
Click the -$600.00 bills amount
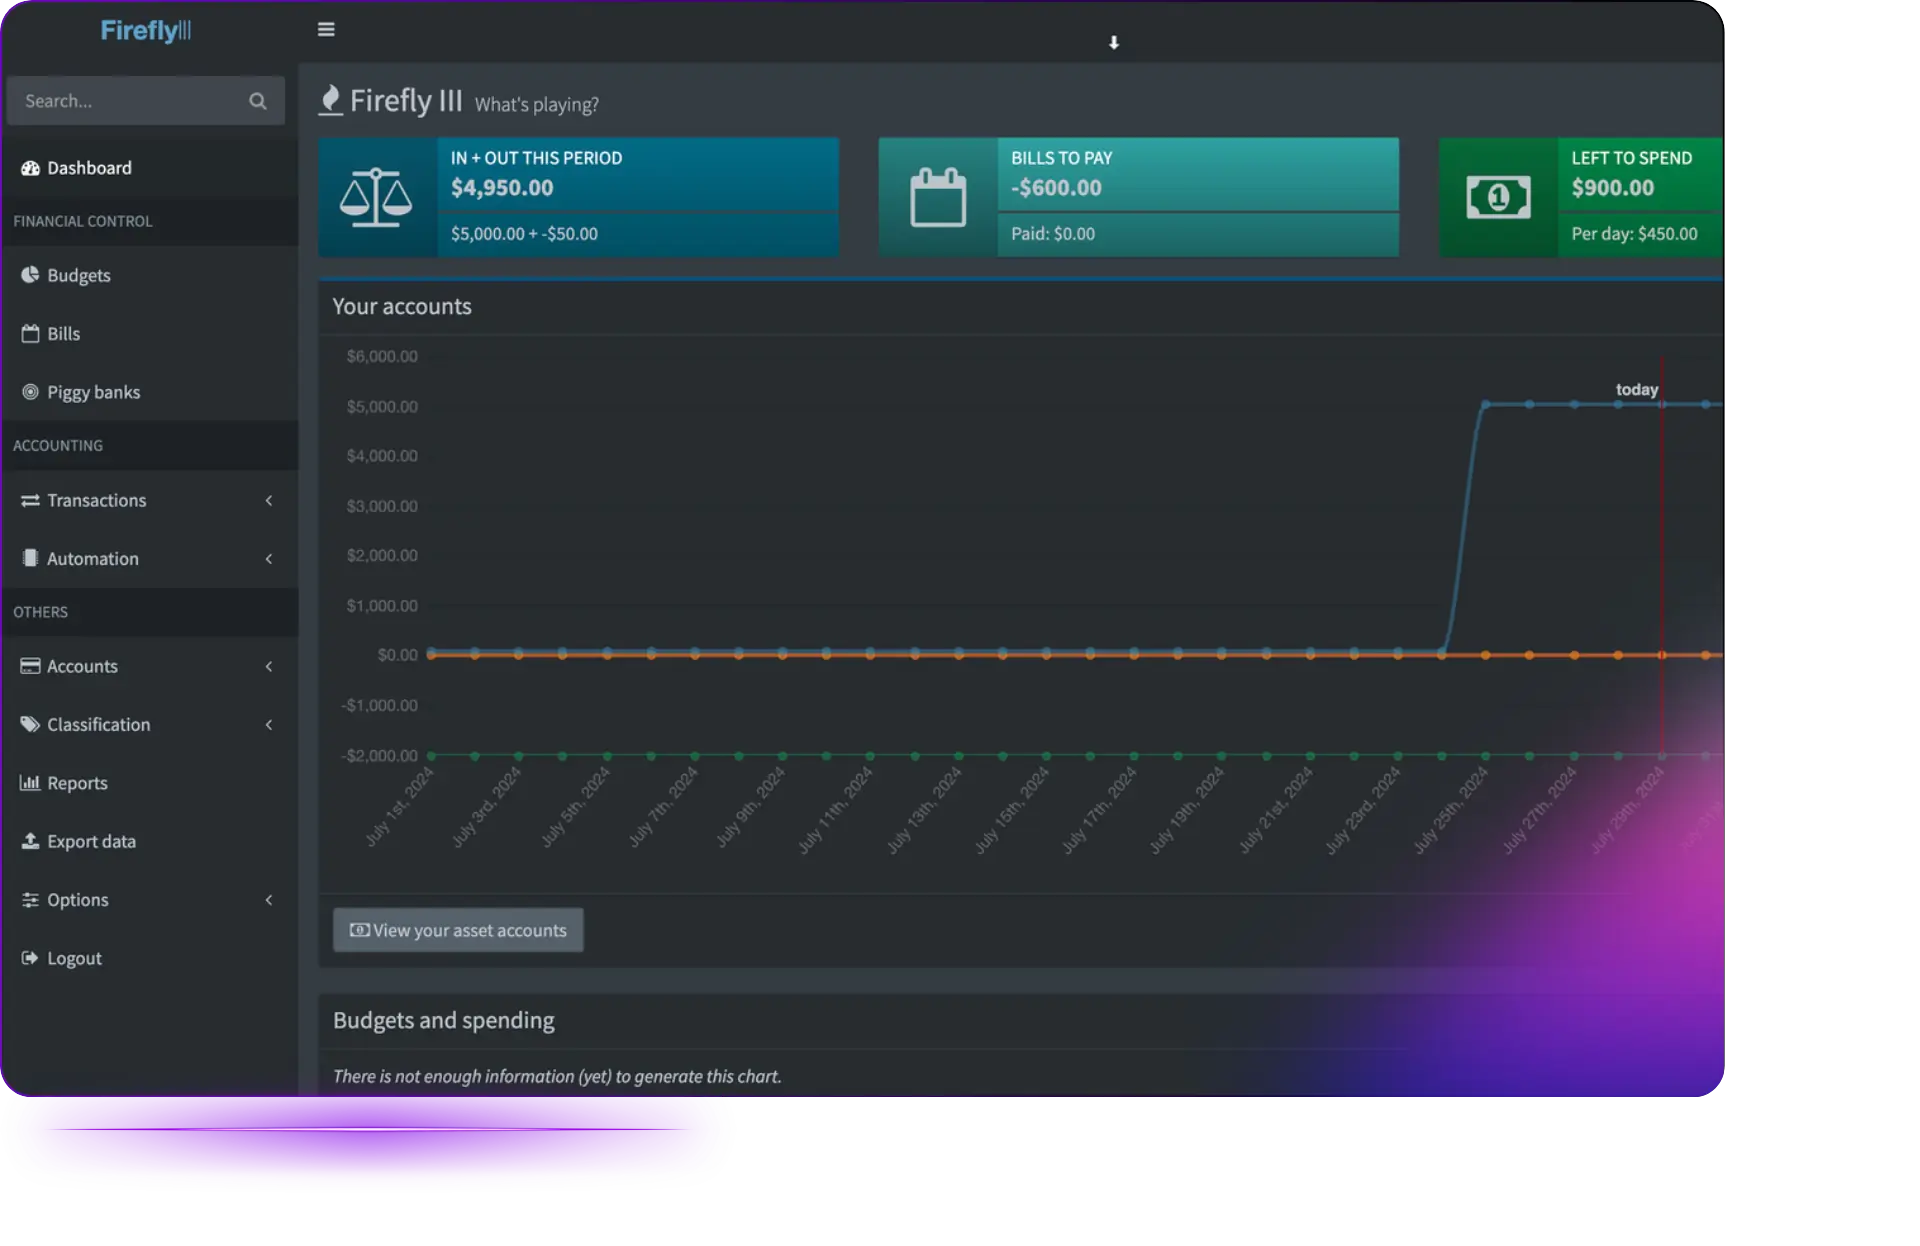(x=1056, y=188)
